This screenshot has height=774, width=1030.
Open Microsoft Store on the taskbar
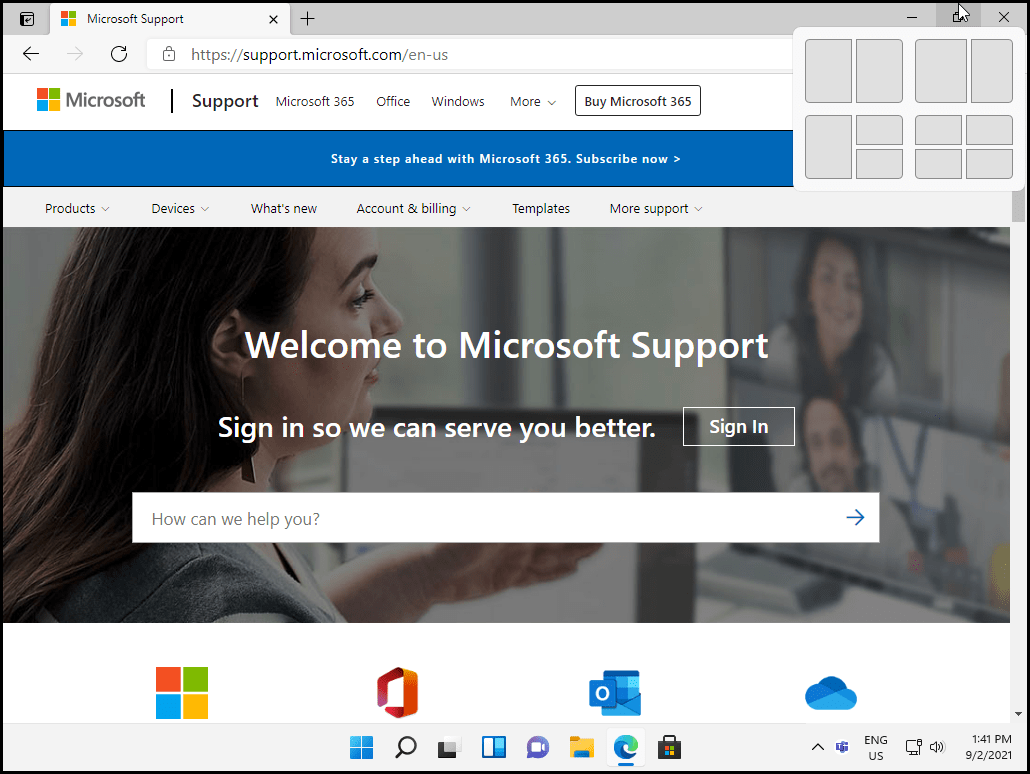669,747
